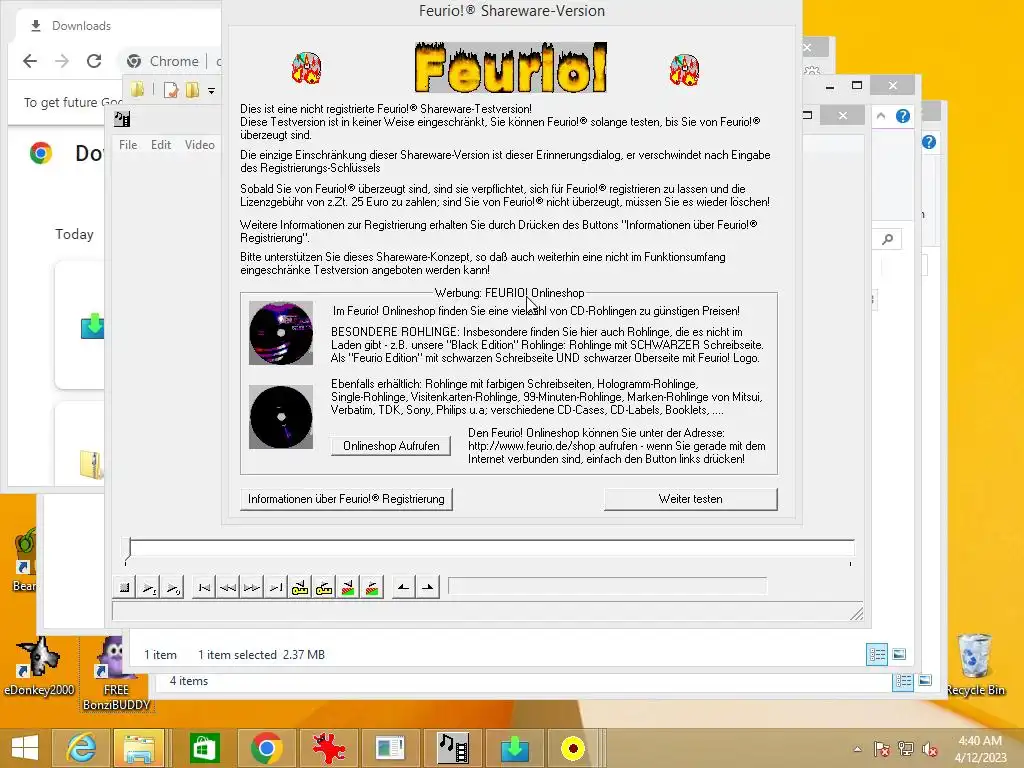
Task: Switch to video editor taskbar icon
Action: click(453, 748)
